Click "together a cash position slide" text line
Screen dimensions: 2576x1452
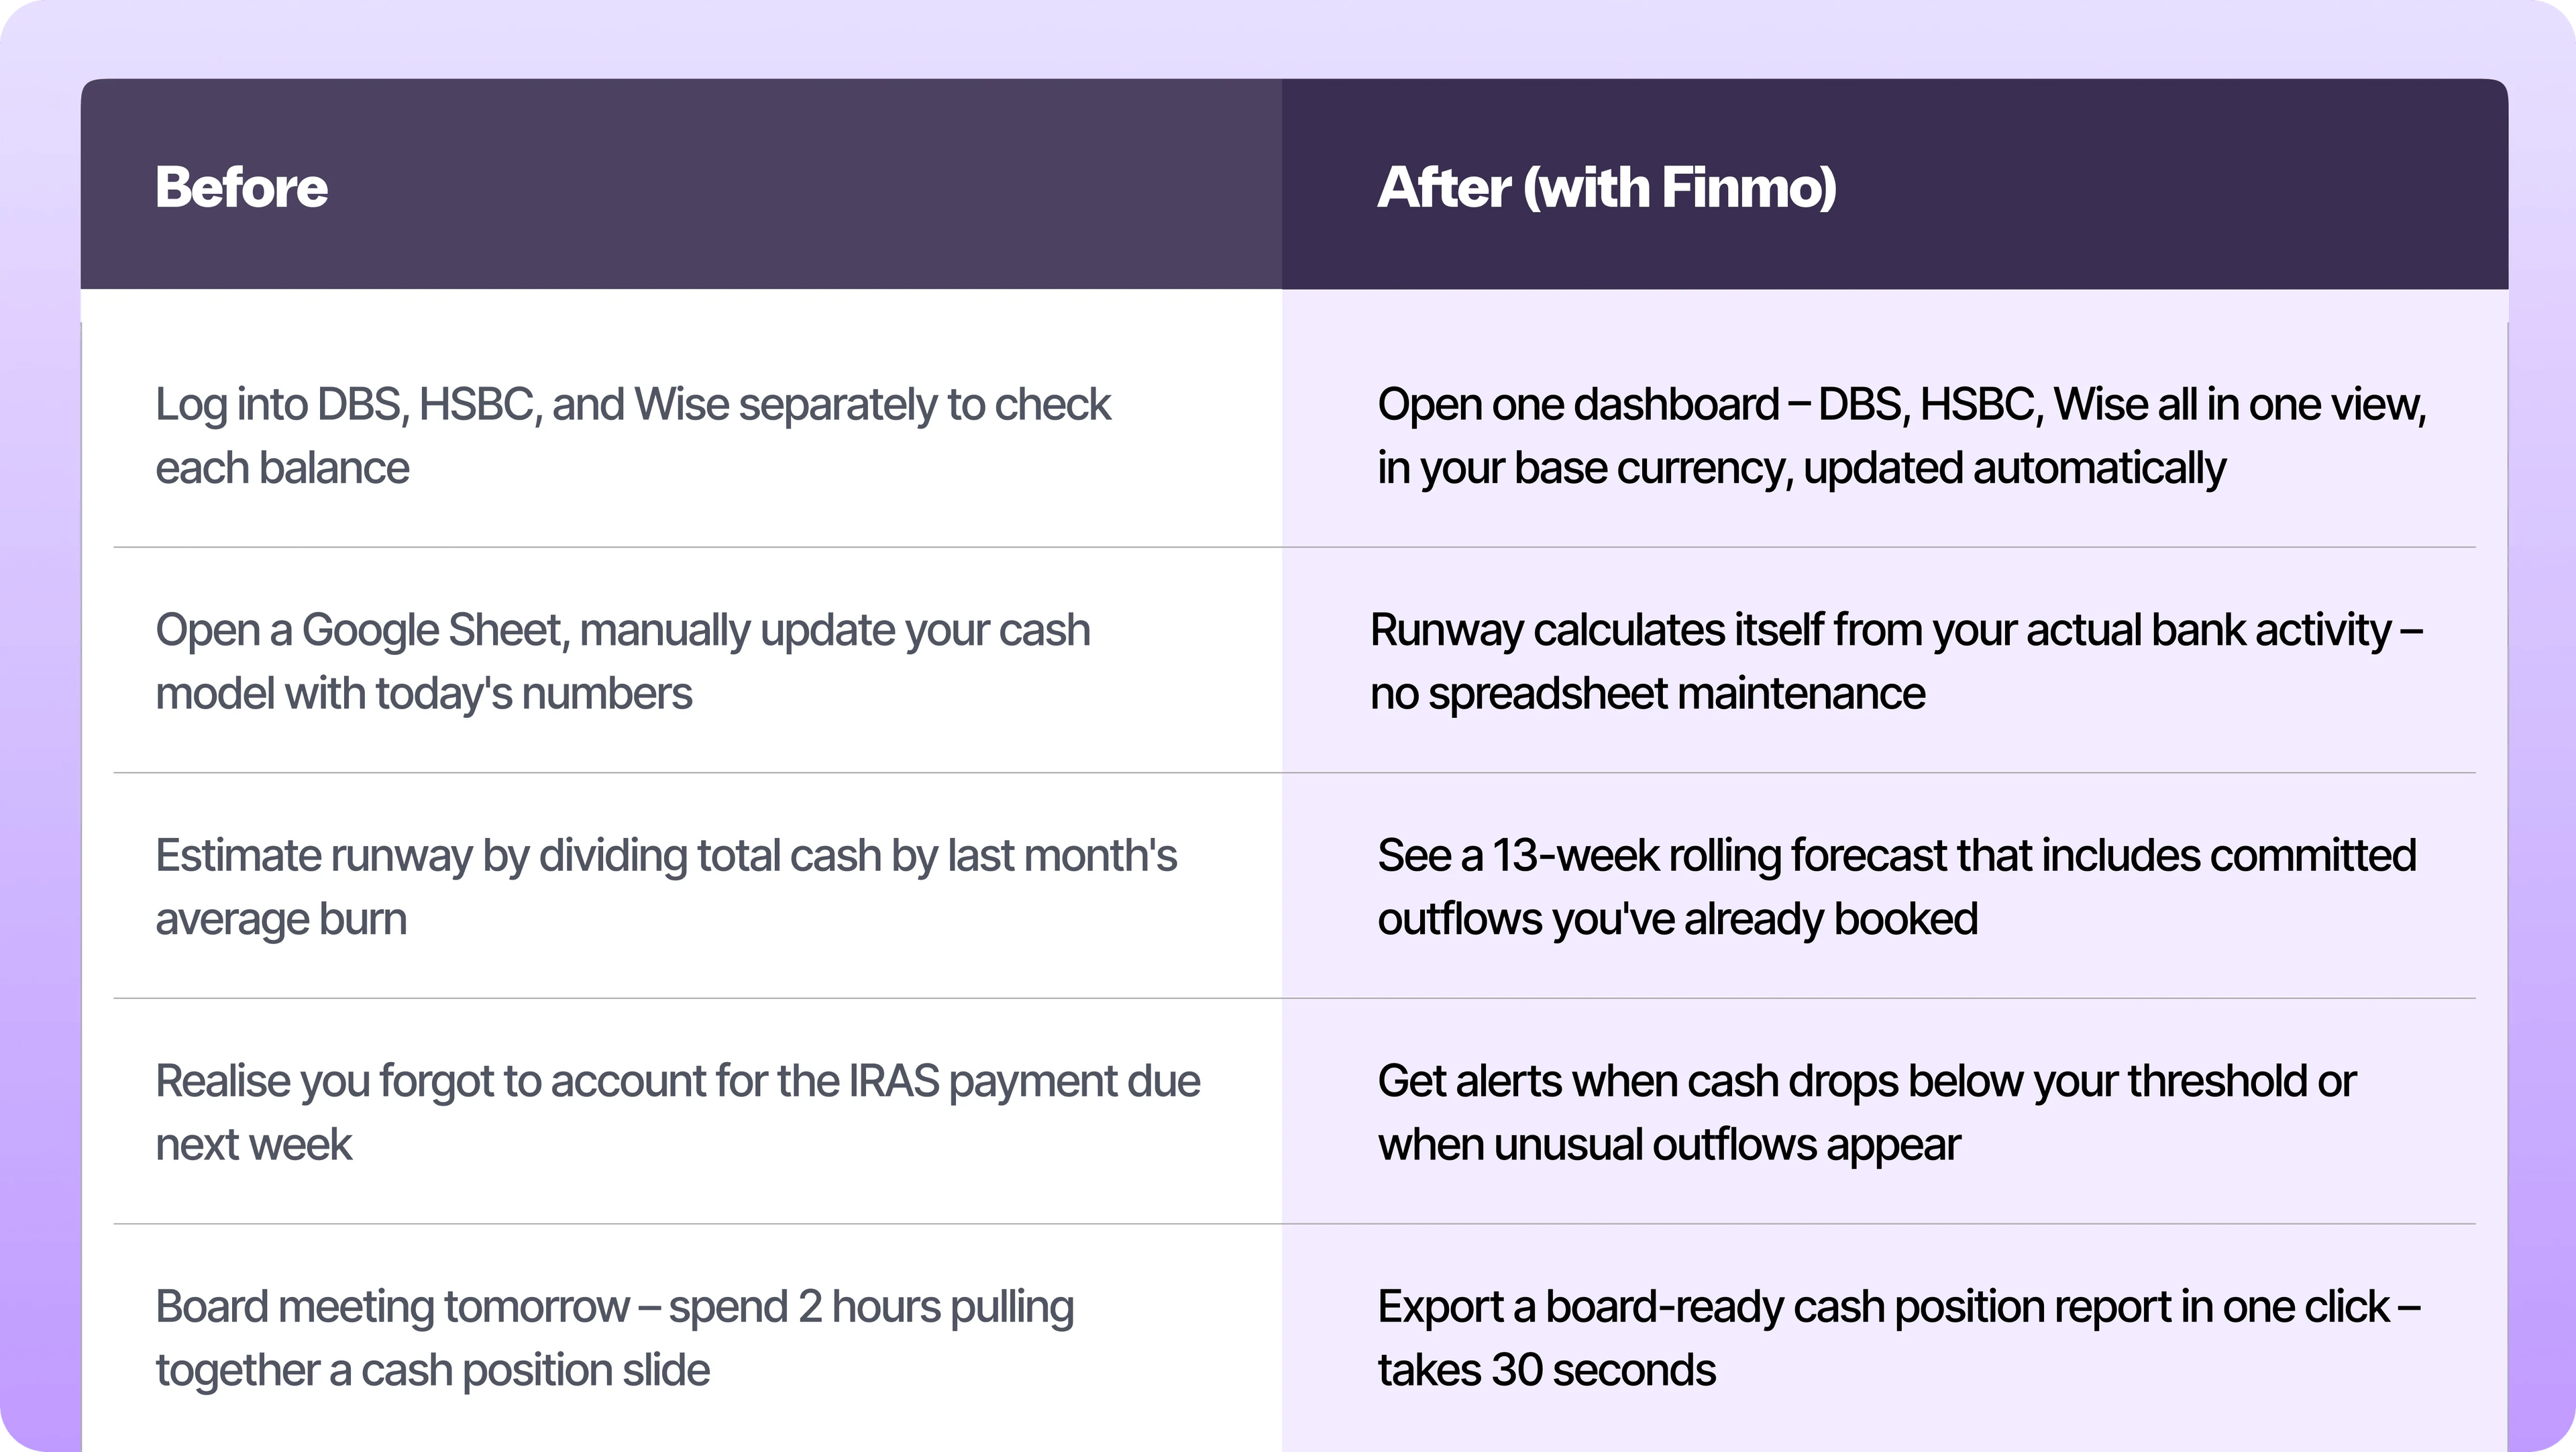pos(432,1370)
